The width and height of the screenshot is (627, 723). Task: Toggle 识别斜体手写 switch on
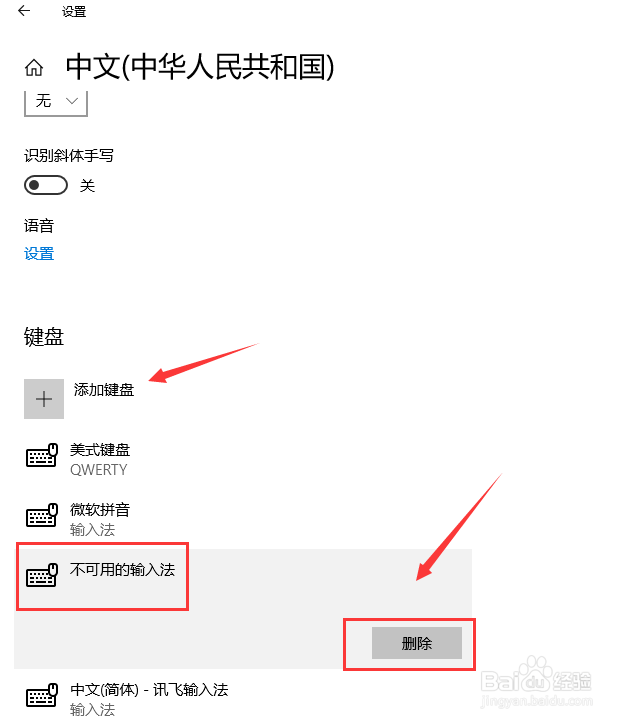pyautogui.click(x=46, y=185)
